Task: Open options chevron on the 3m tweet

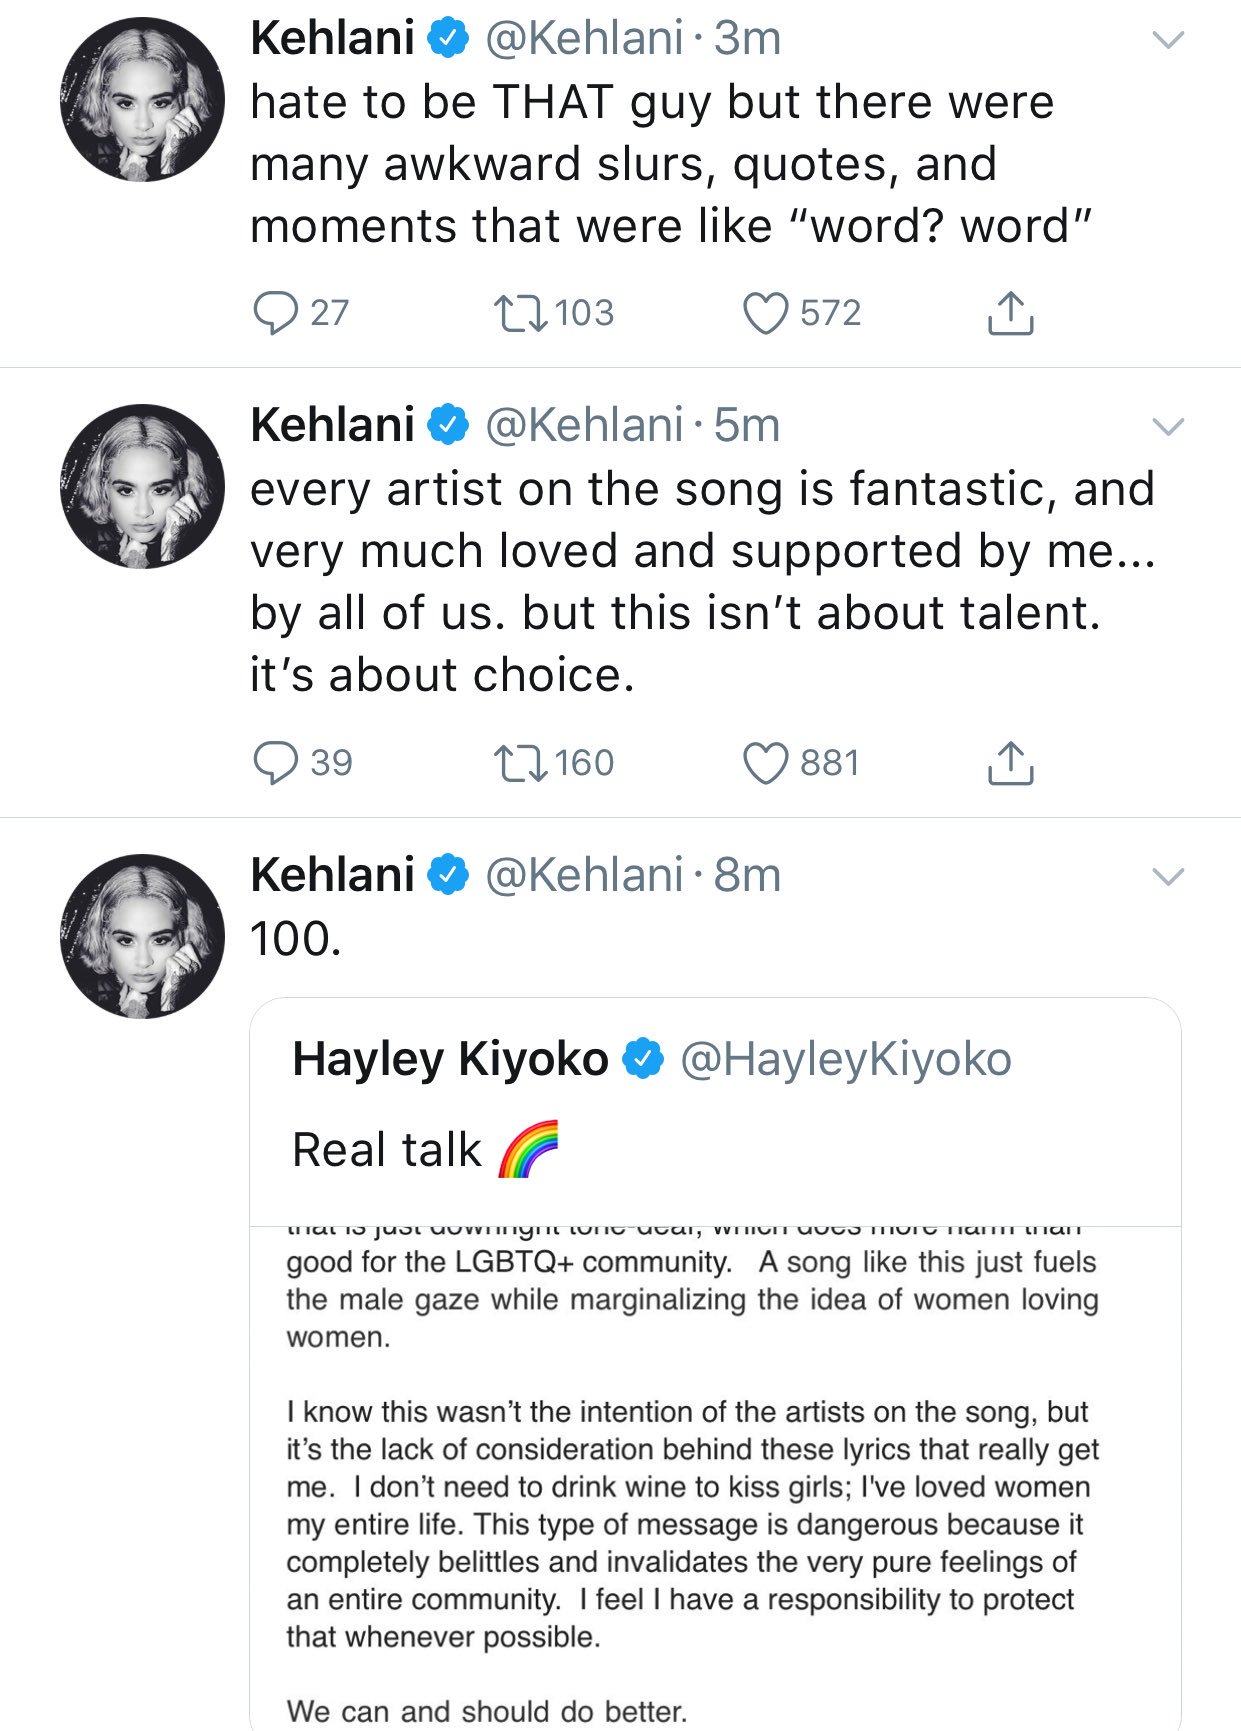Action: tap(1168, 40)
